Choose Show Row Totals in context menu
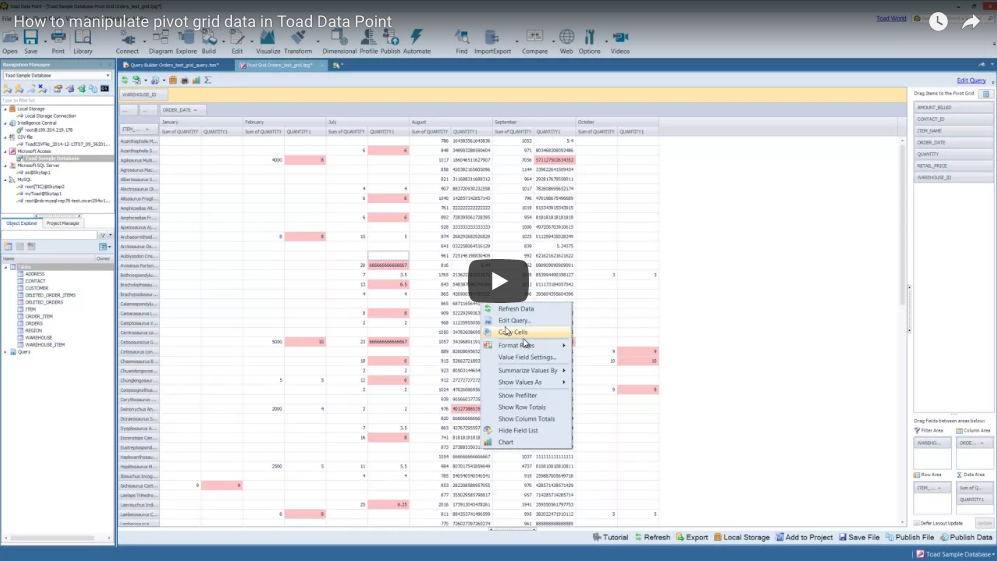Image resolution: width=997 pixels, height=561 pixels. pos(522,407)
